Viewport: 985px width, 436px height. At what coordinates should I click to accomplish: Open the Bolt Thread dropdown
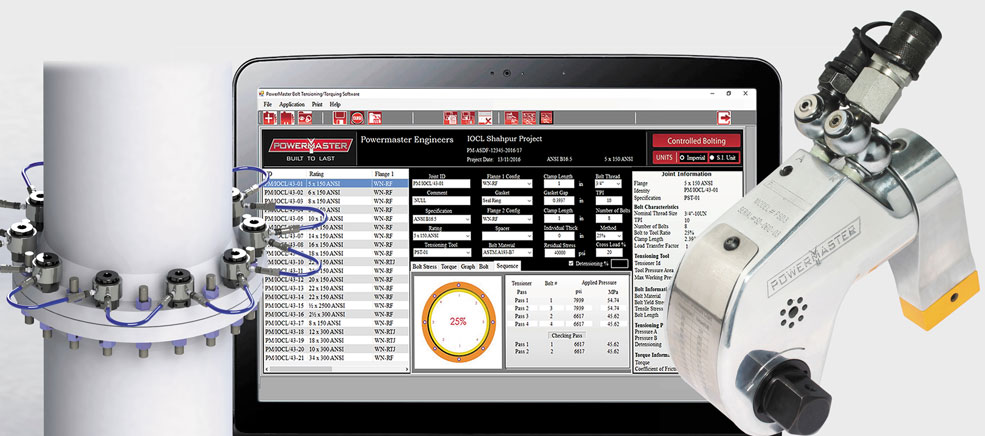pos(608,183)
